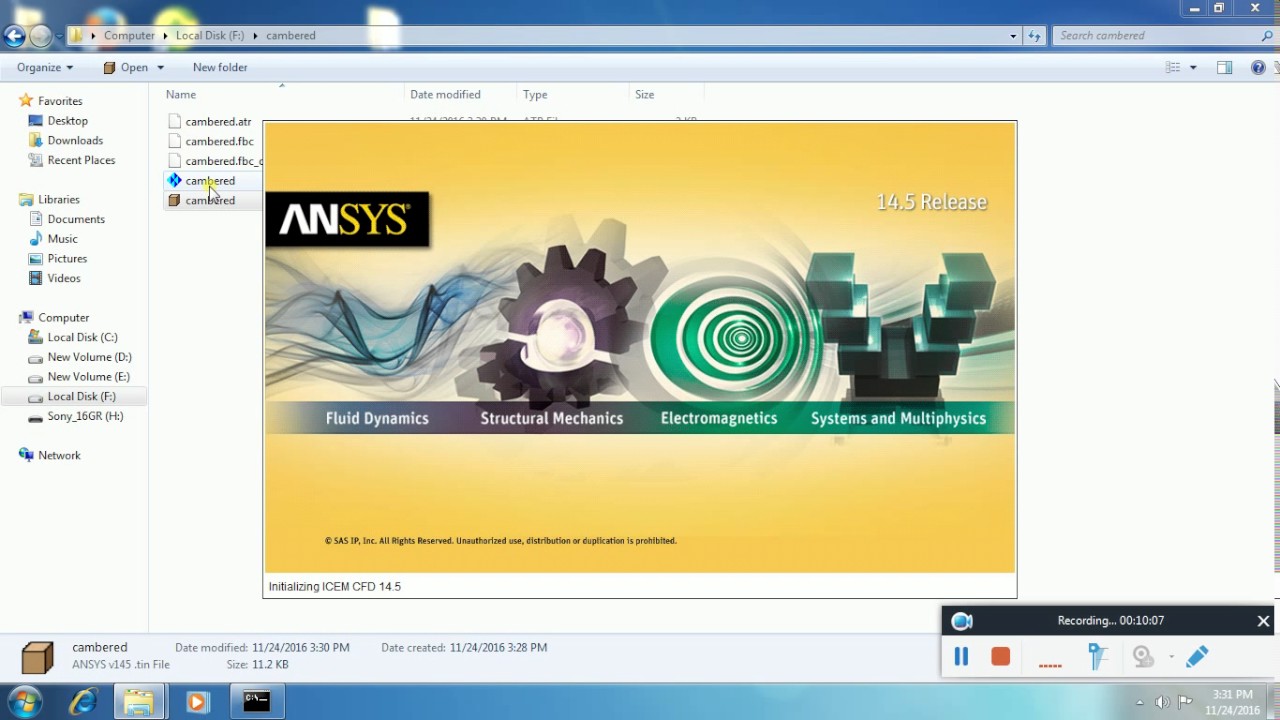
Task: Switch to the command prompt on taskbar
Action: click(x=256, y=702)
